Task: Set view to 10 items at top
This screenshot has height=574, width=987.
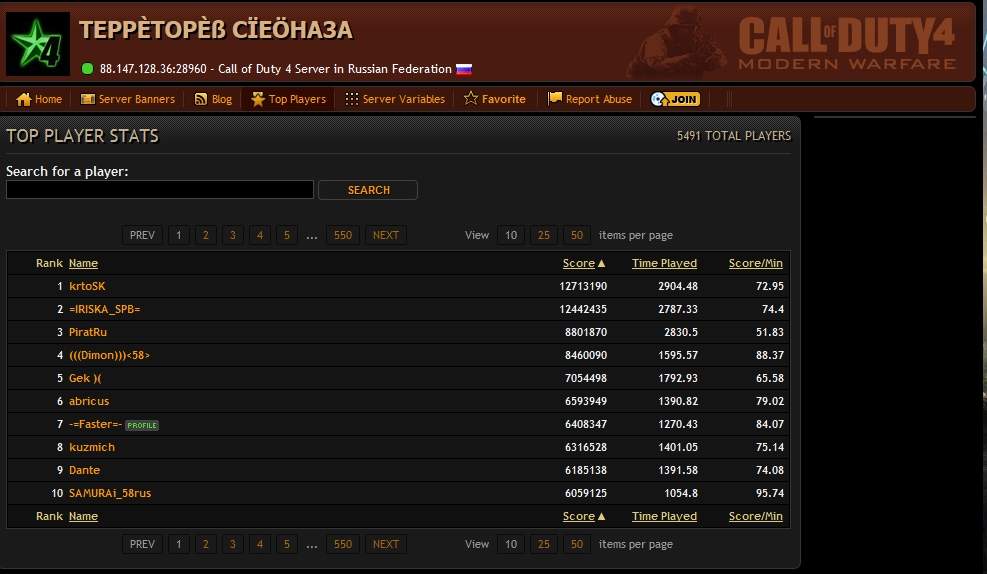Action: point(510,235)
